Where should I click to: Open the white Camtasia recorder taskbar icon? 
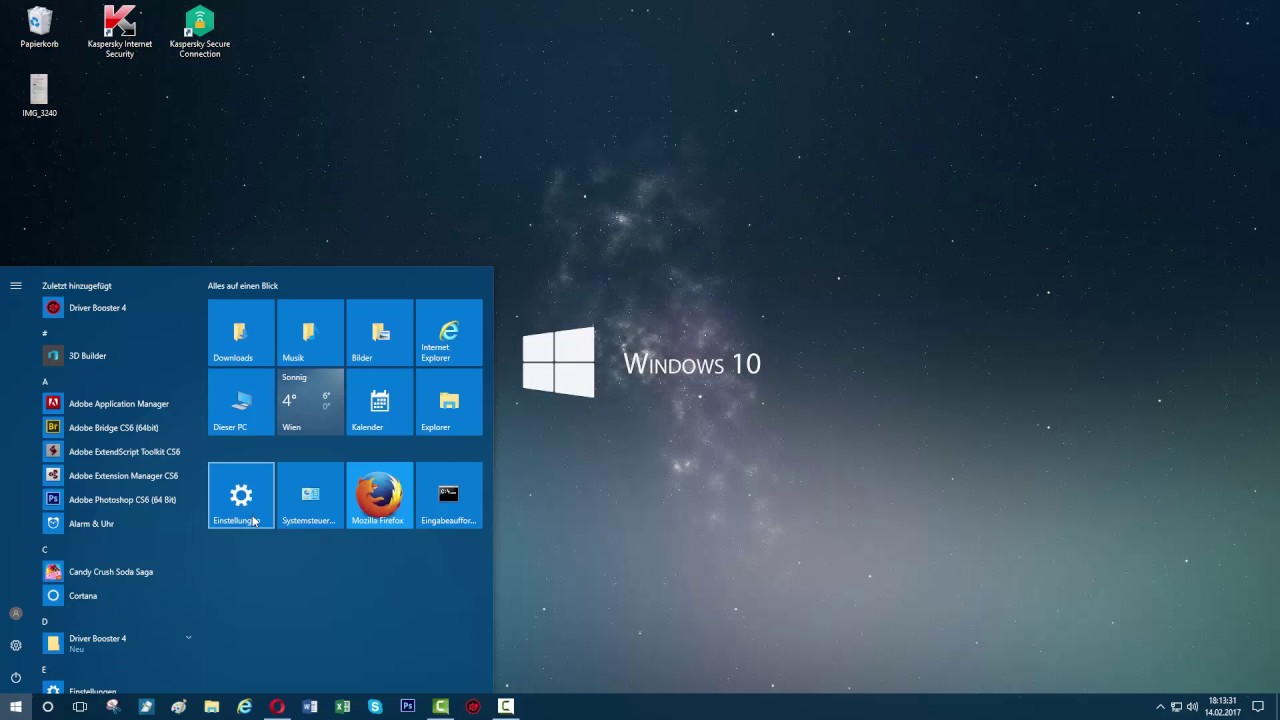point(506,707)
